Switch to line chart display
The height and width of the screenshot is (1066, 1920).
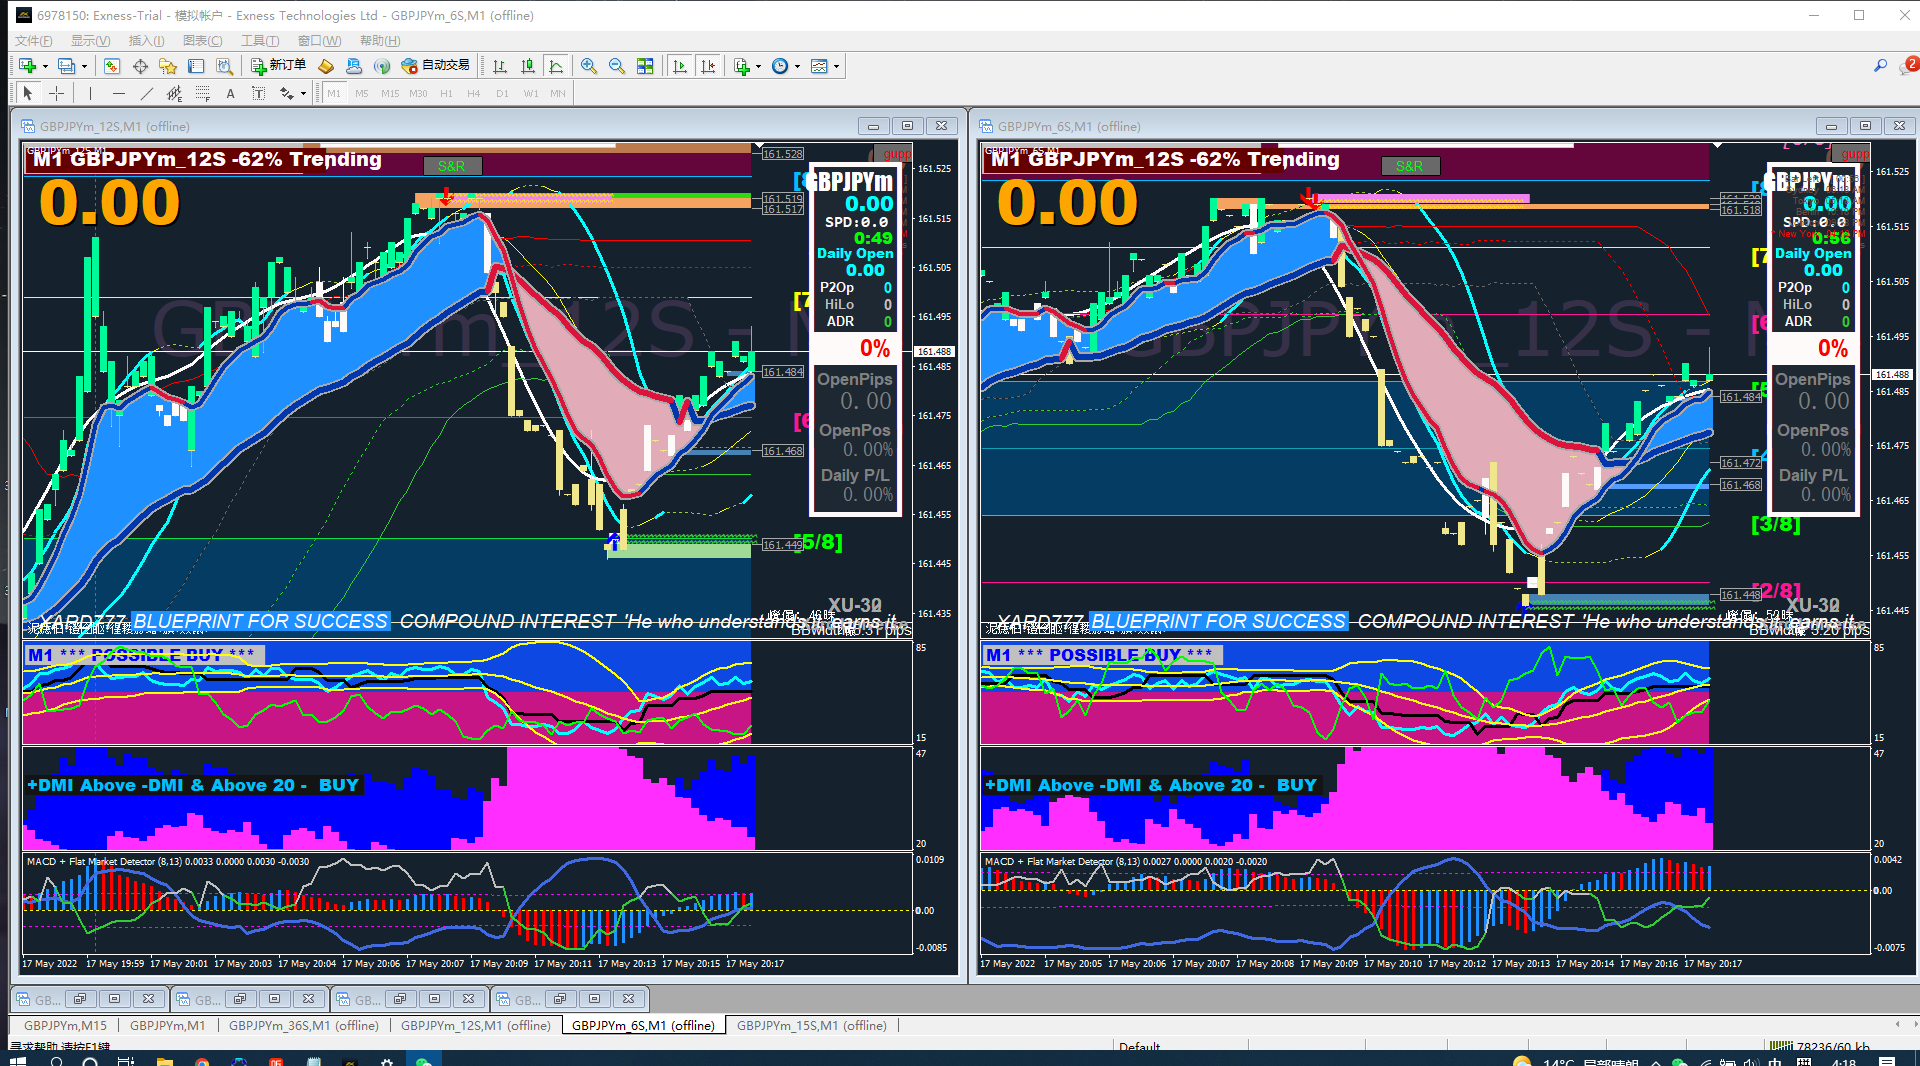[556, 66]
